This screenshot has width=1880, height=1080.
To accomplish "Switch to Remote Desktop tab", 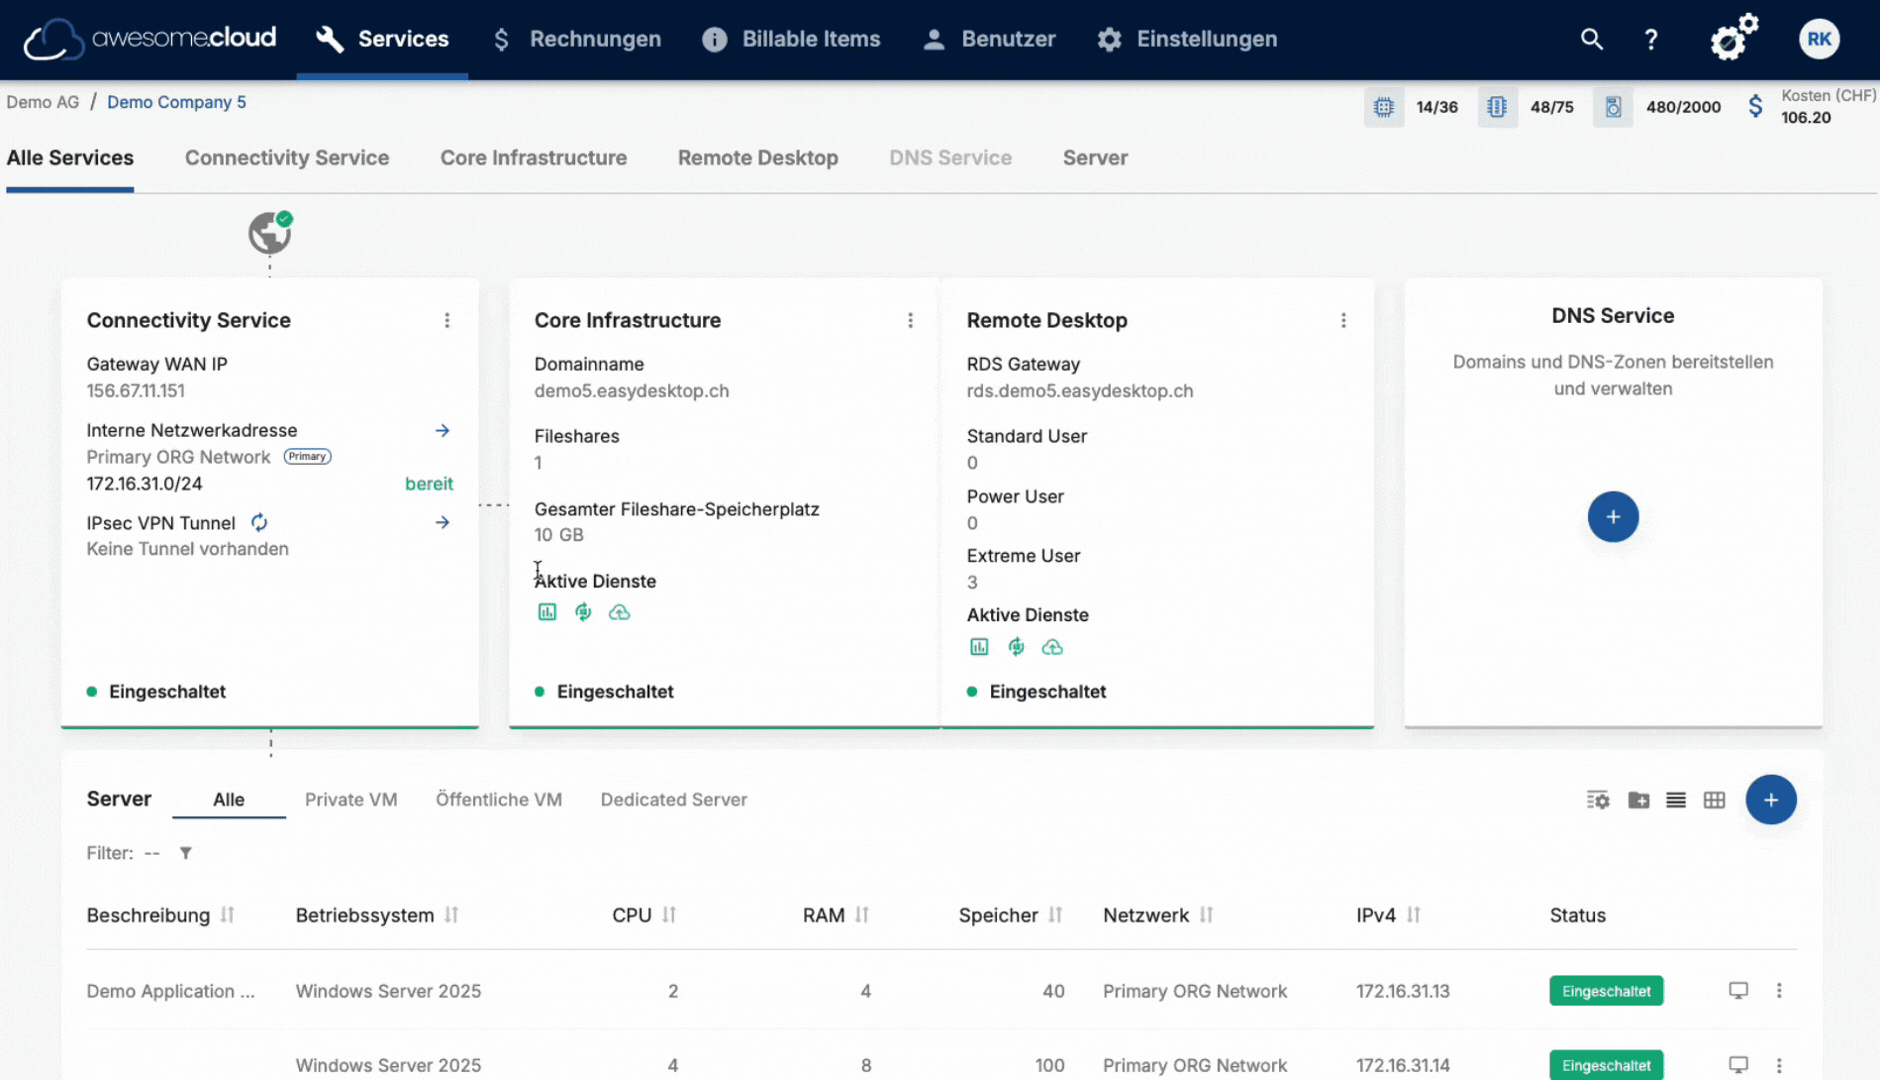I will (x=758, y=158).
